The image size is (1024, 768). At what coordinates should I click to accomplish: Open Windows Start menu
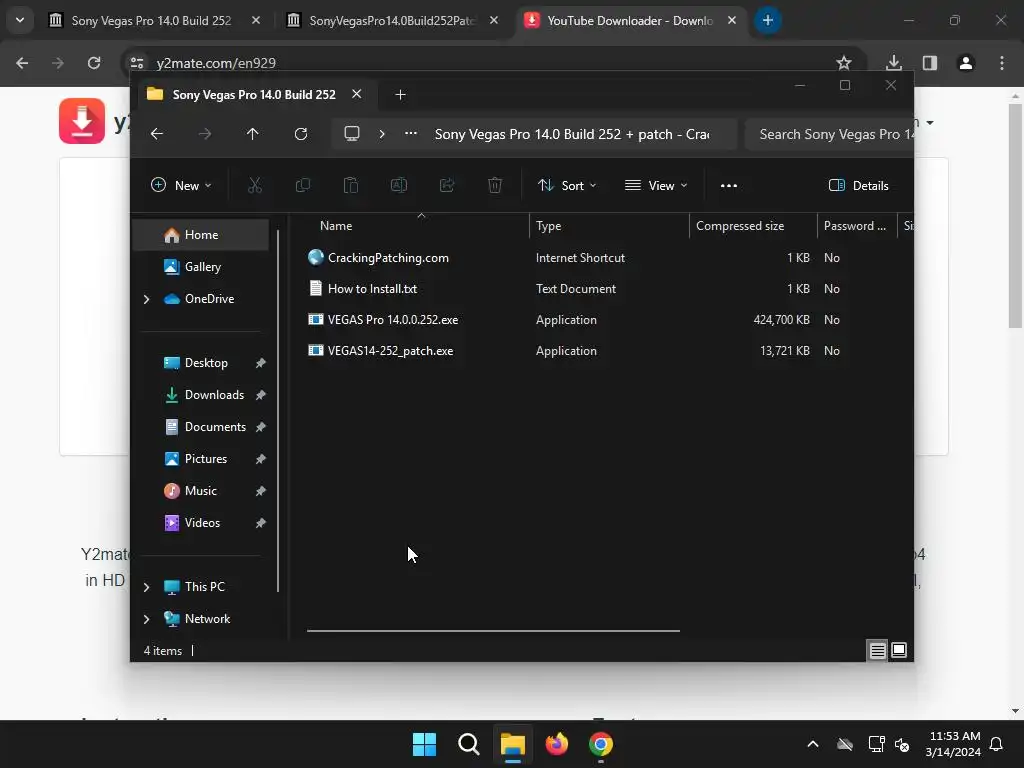pos(424,744)
